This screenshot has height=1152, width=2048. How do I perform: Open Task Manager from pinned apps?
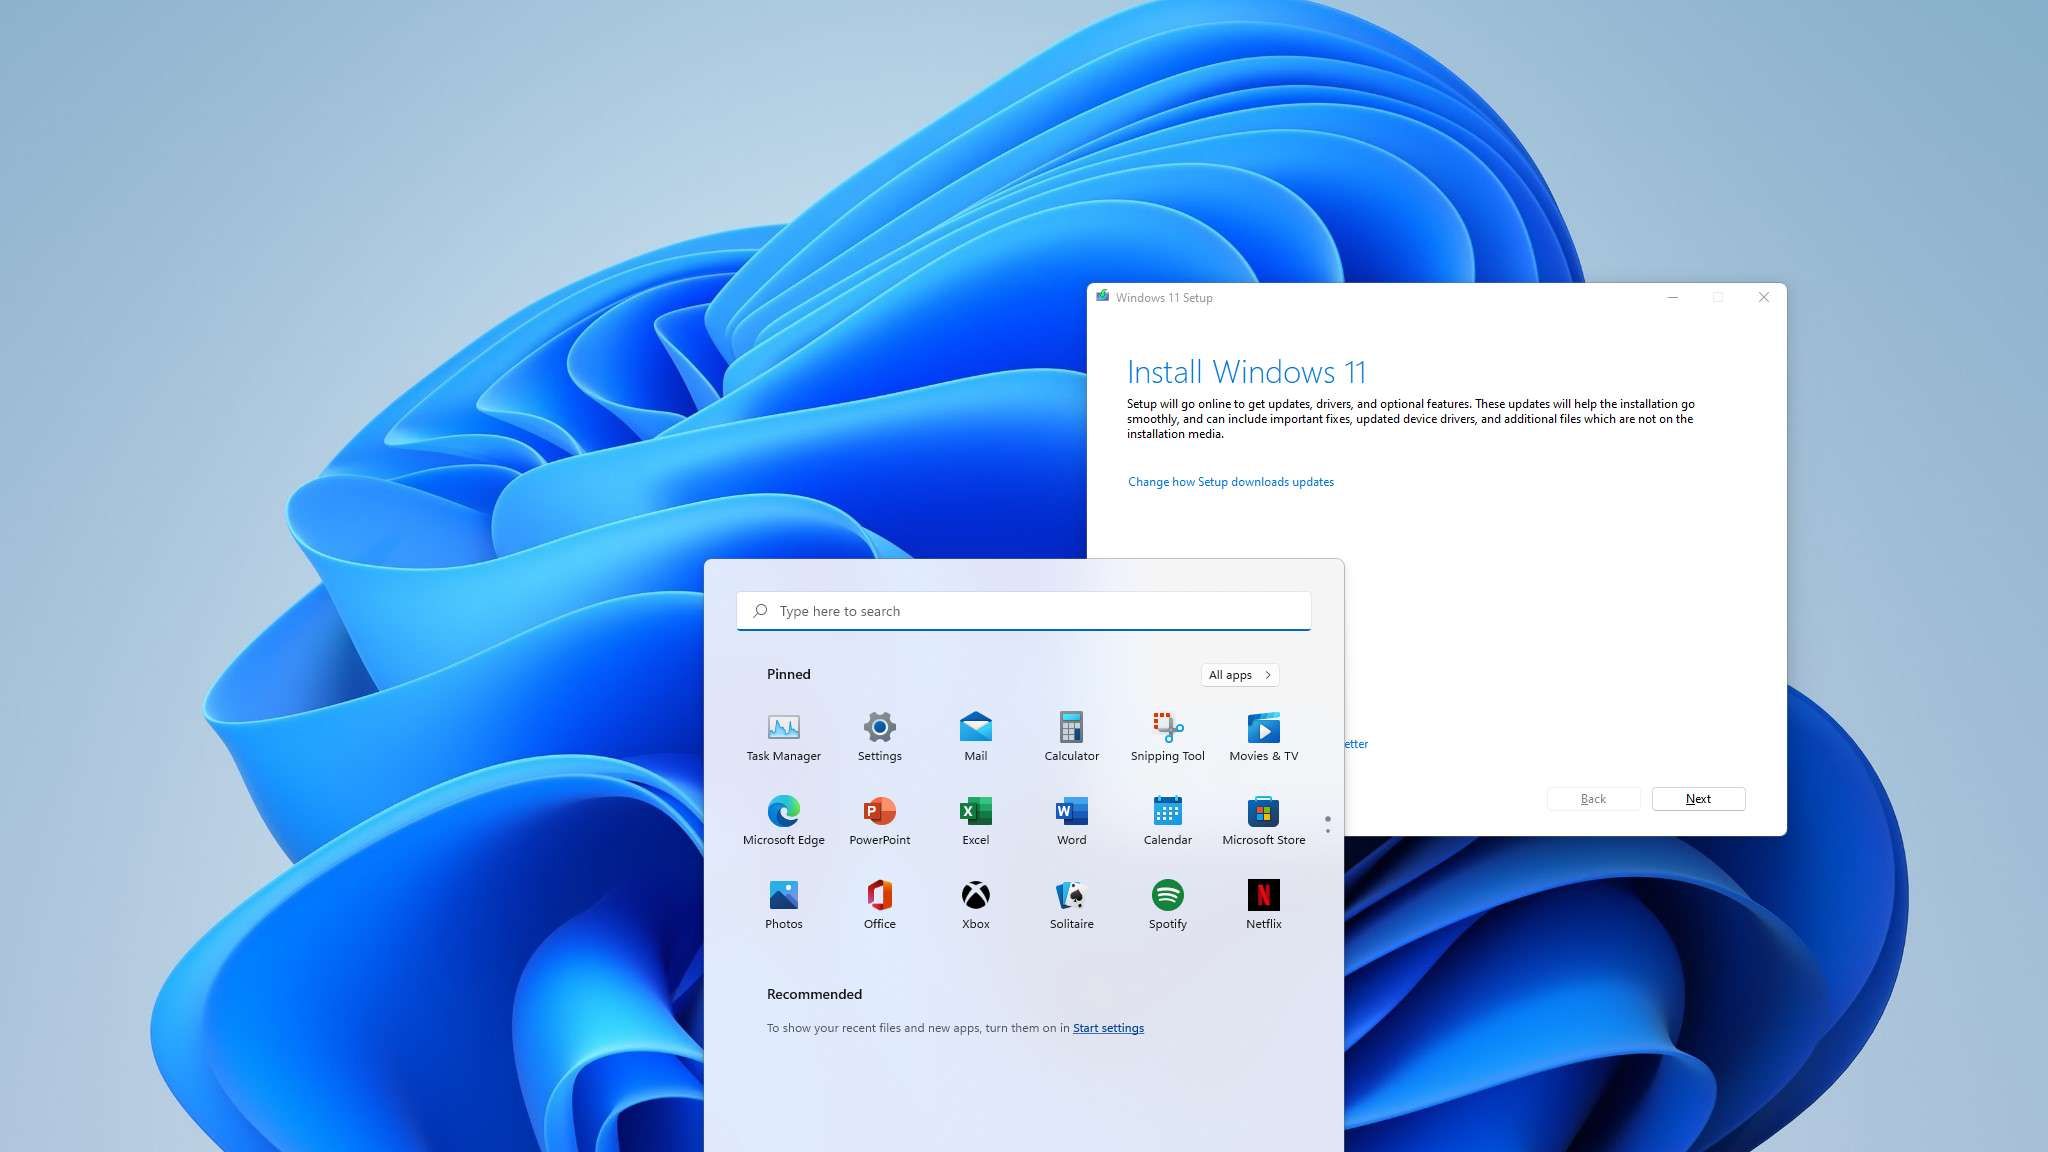[x=783, y=737]
